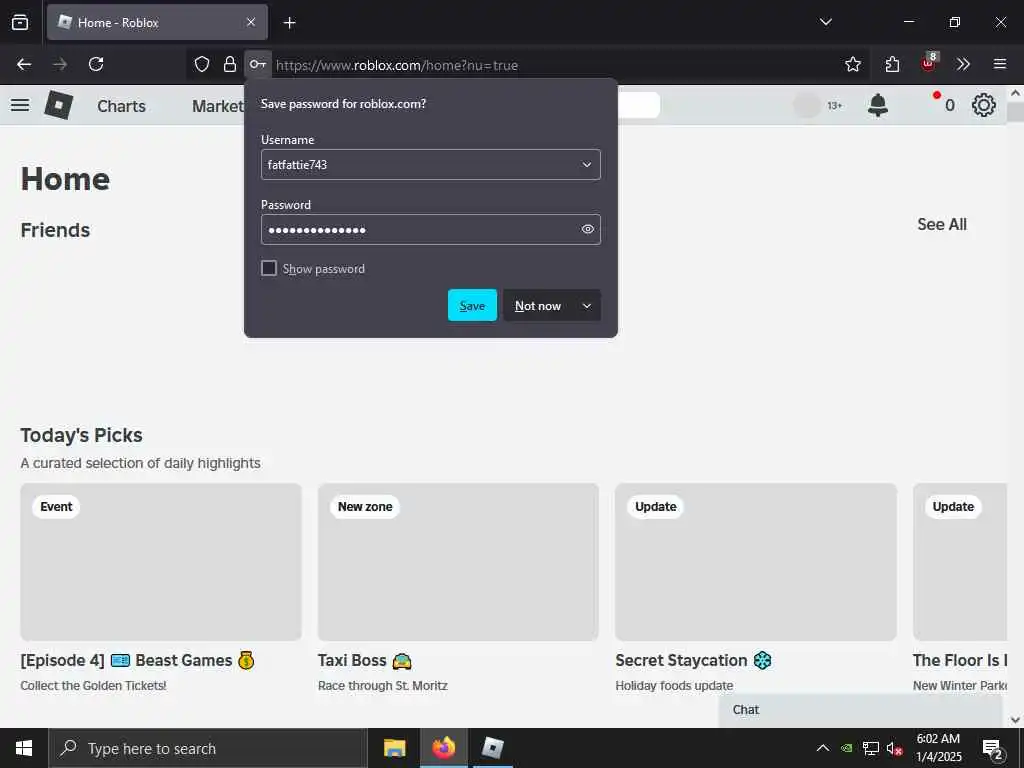Open the Roblox hamburger navigation menu
Viewport: 1024px width, 768px height.
click(x=20, y=105)
